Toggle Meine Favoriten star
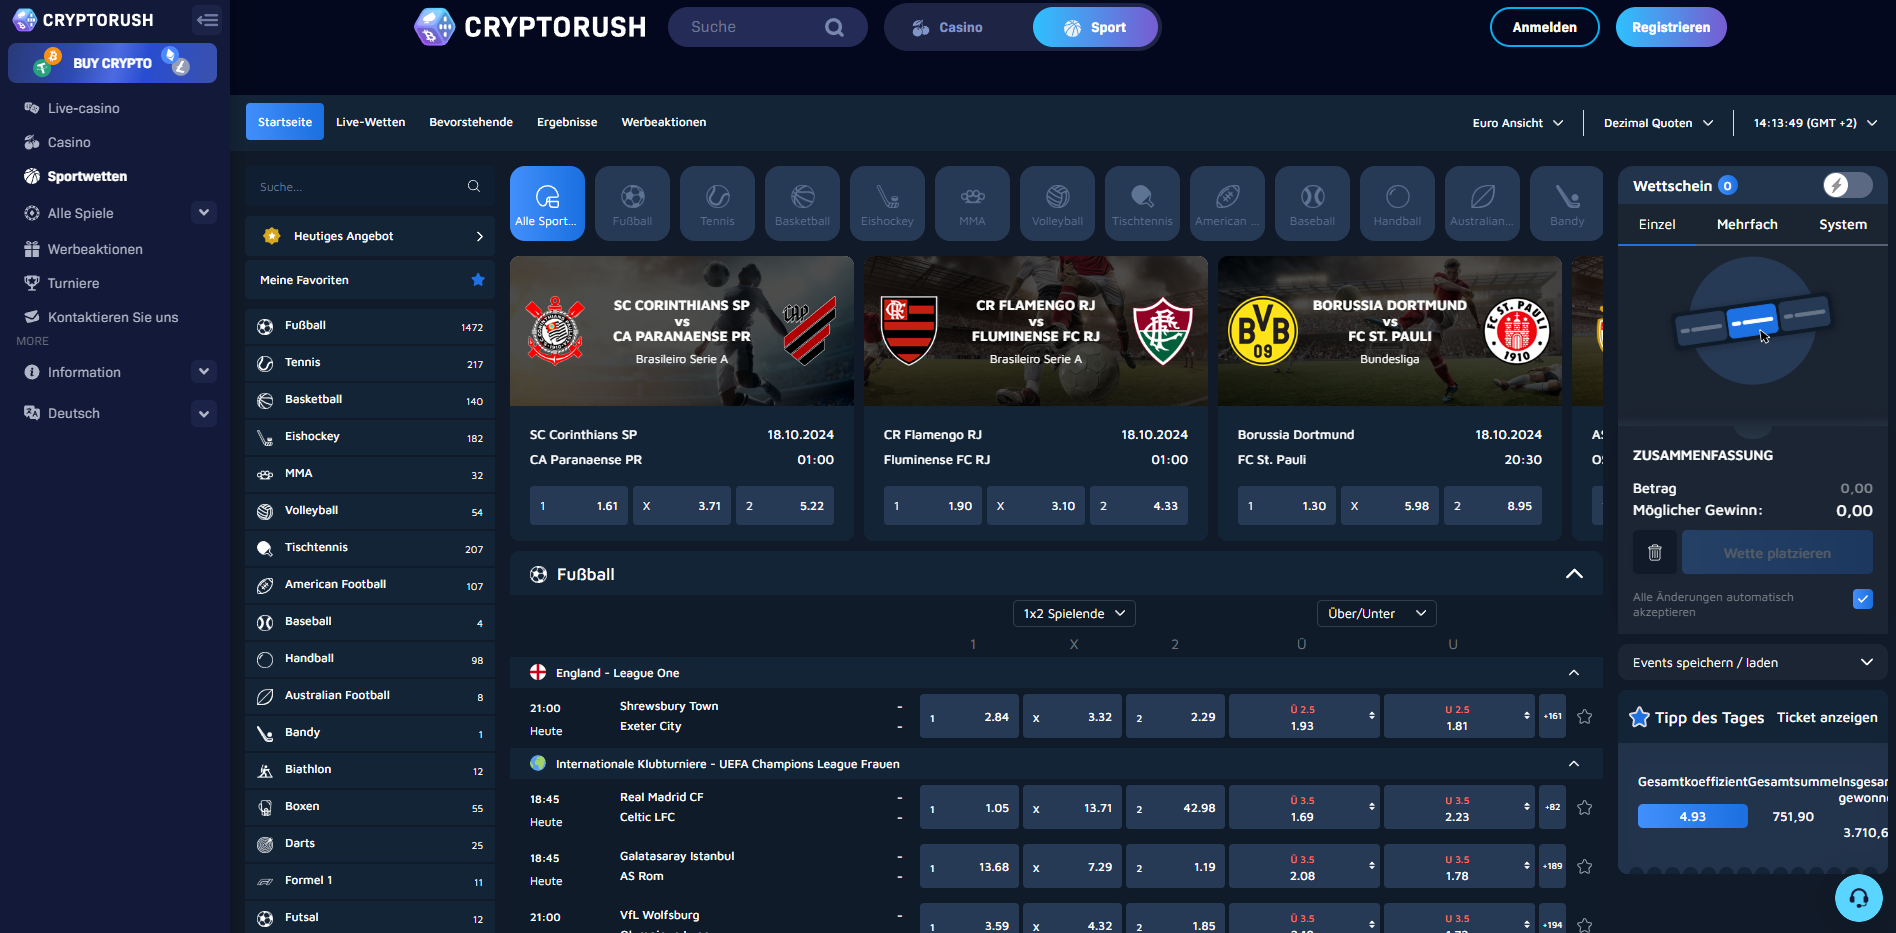 478,280
